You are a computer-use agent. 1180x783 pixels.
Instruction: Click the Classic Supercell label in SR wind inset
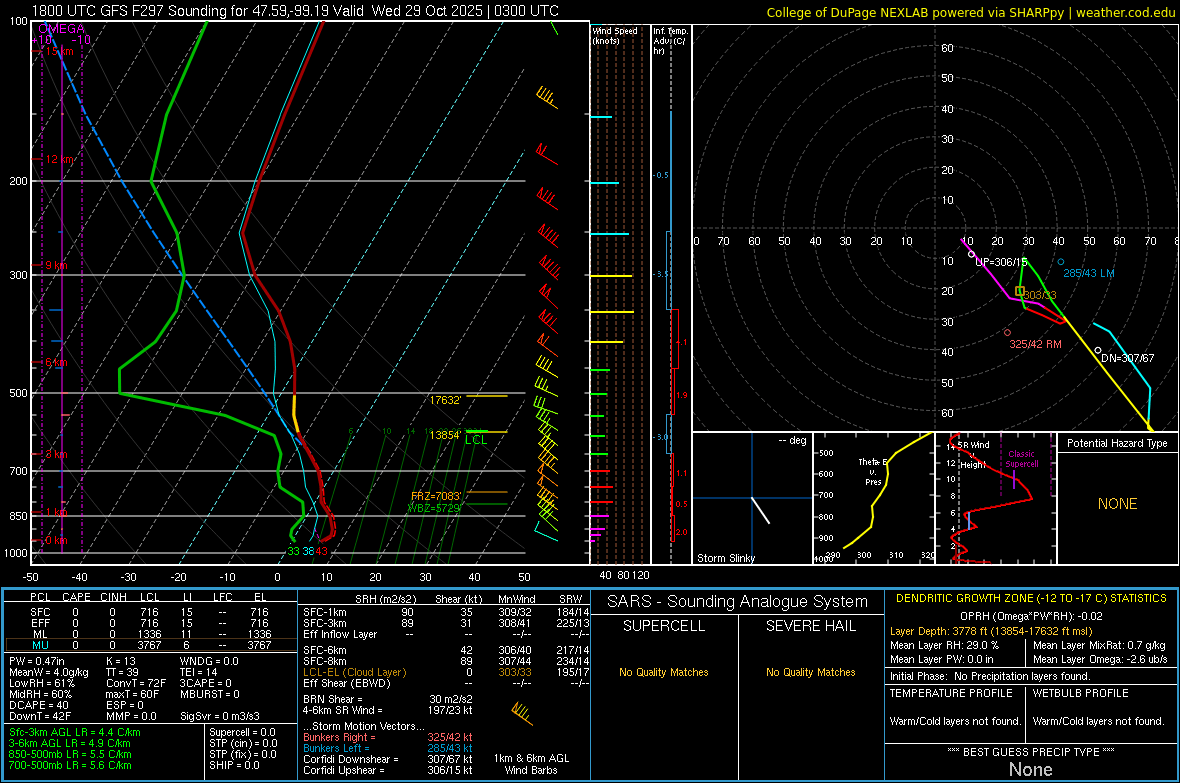[x=1021, y=459]
